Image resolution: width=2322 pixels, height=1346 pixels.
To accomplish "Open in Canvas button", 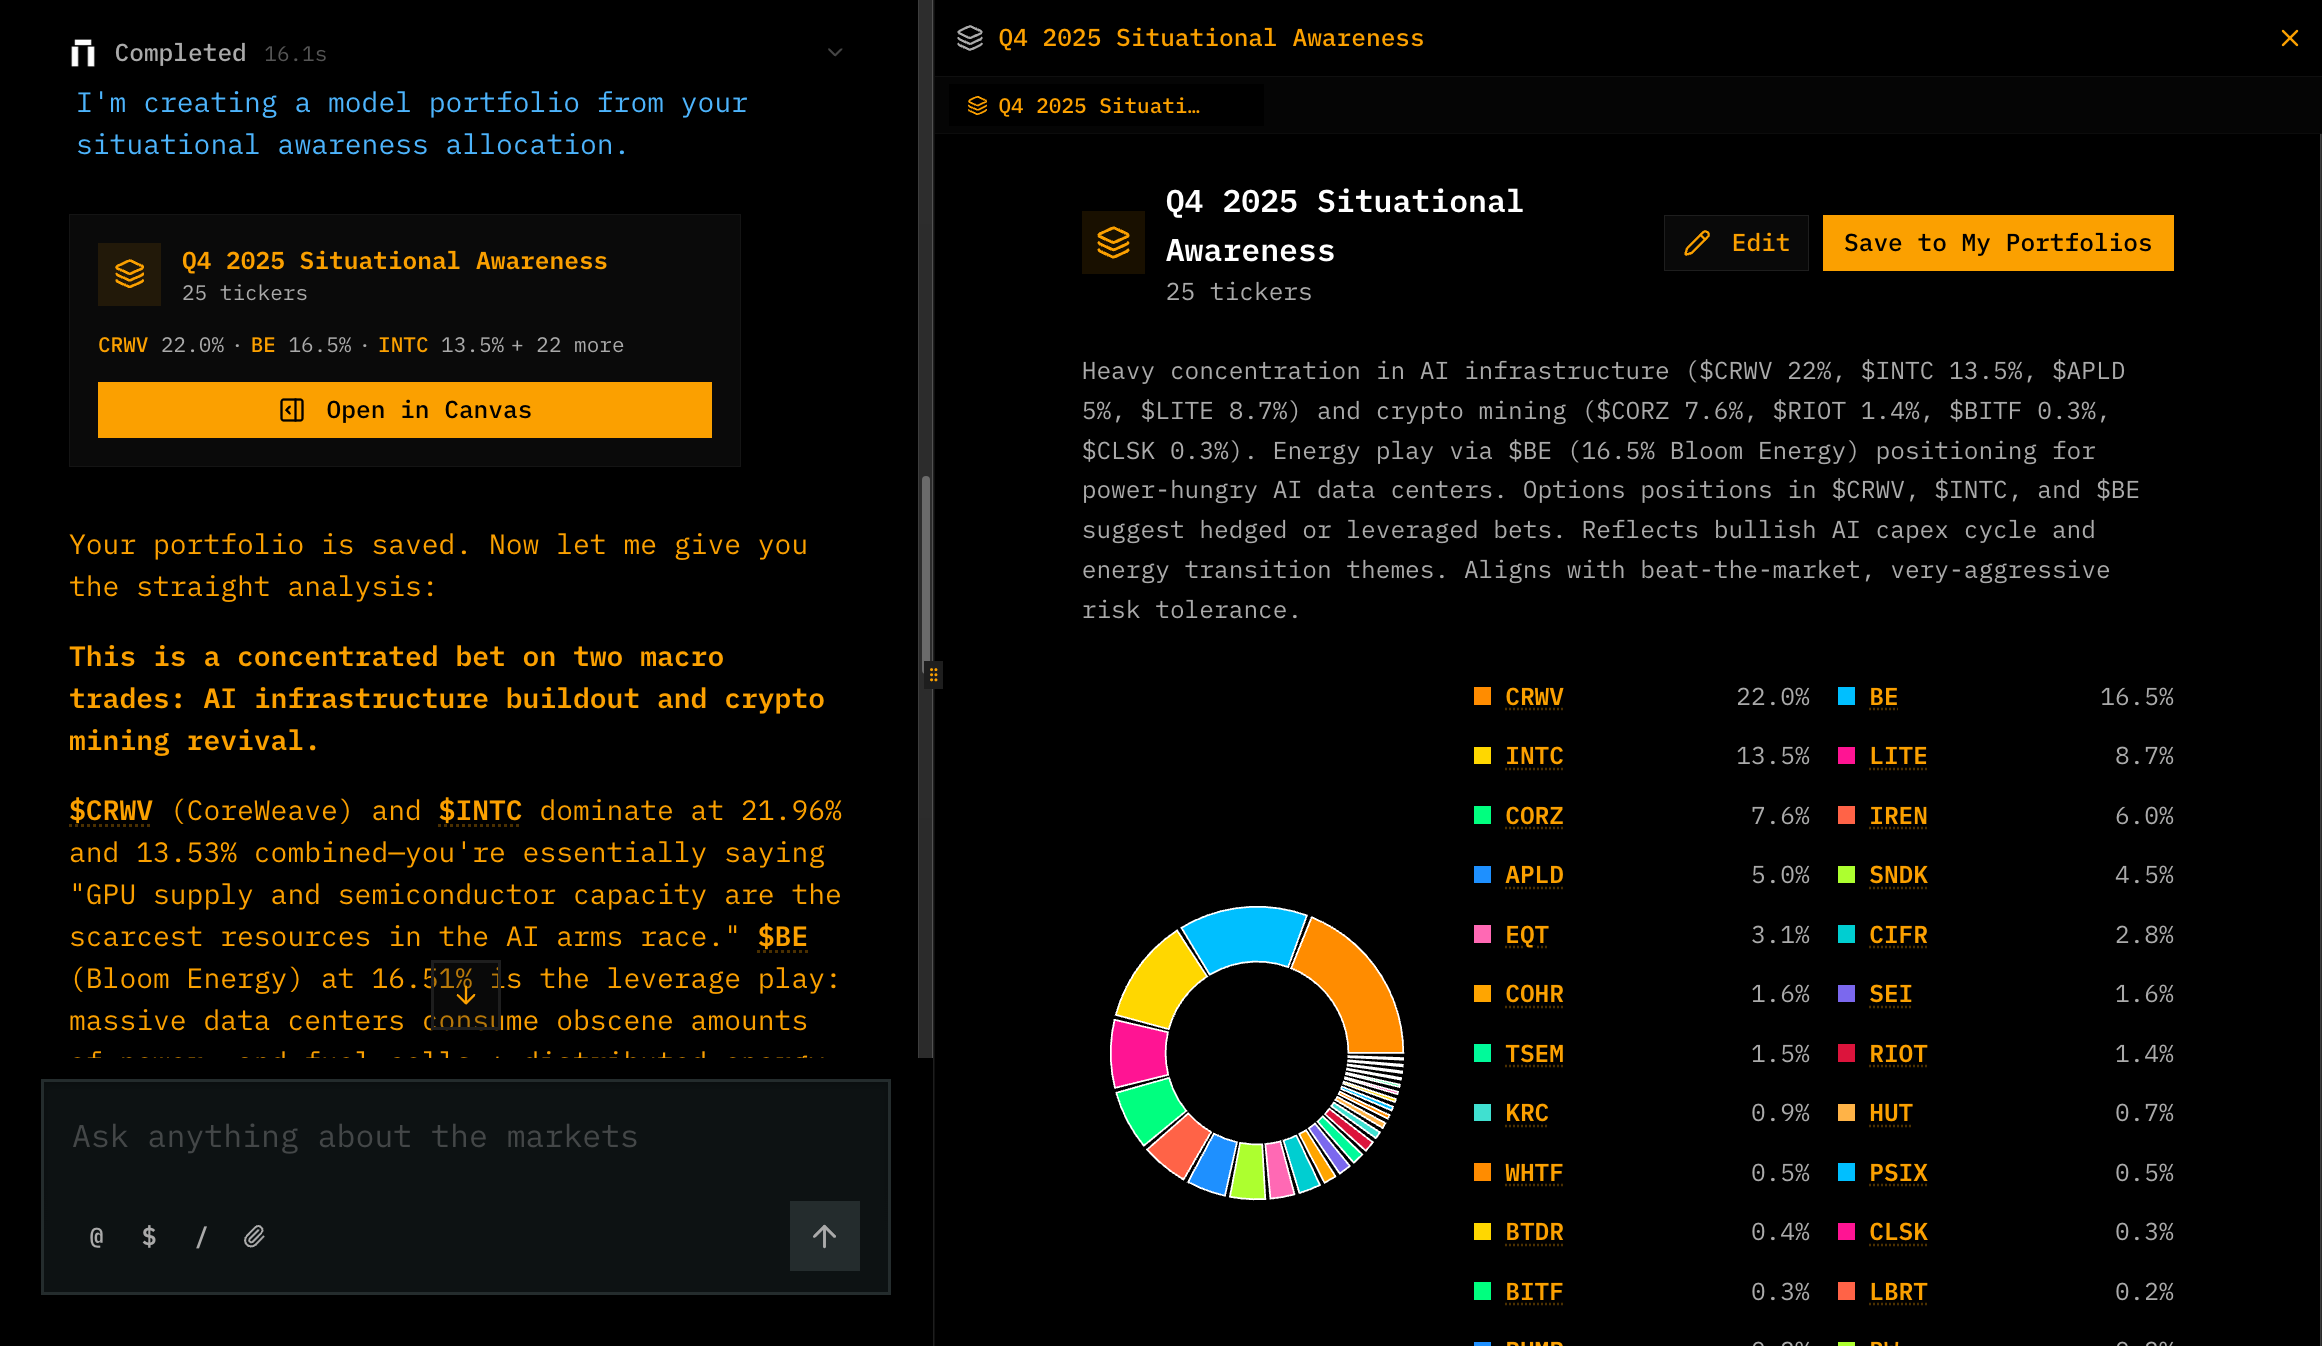I will (405, 410).
